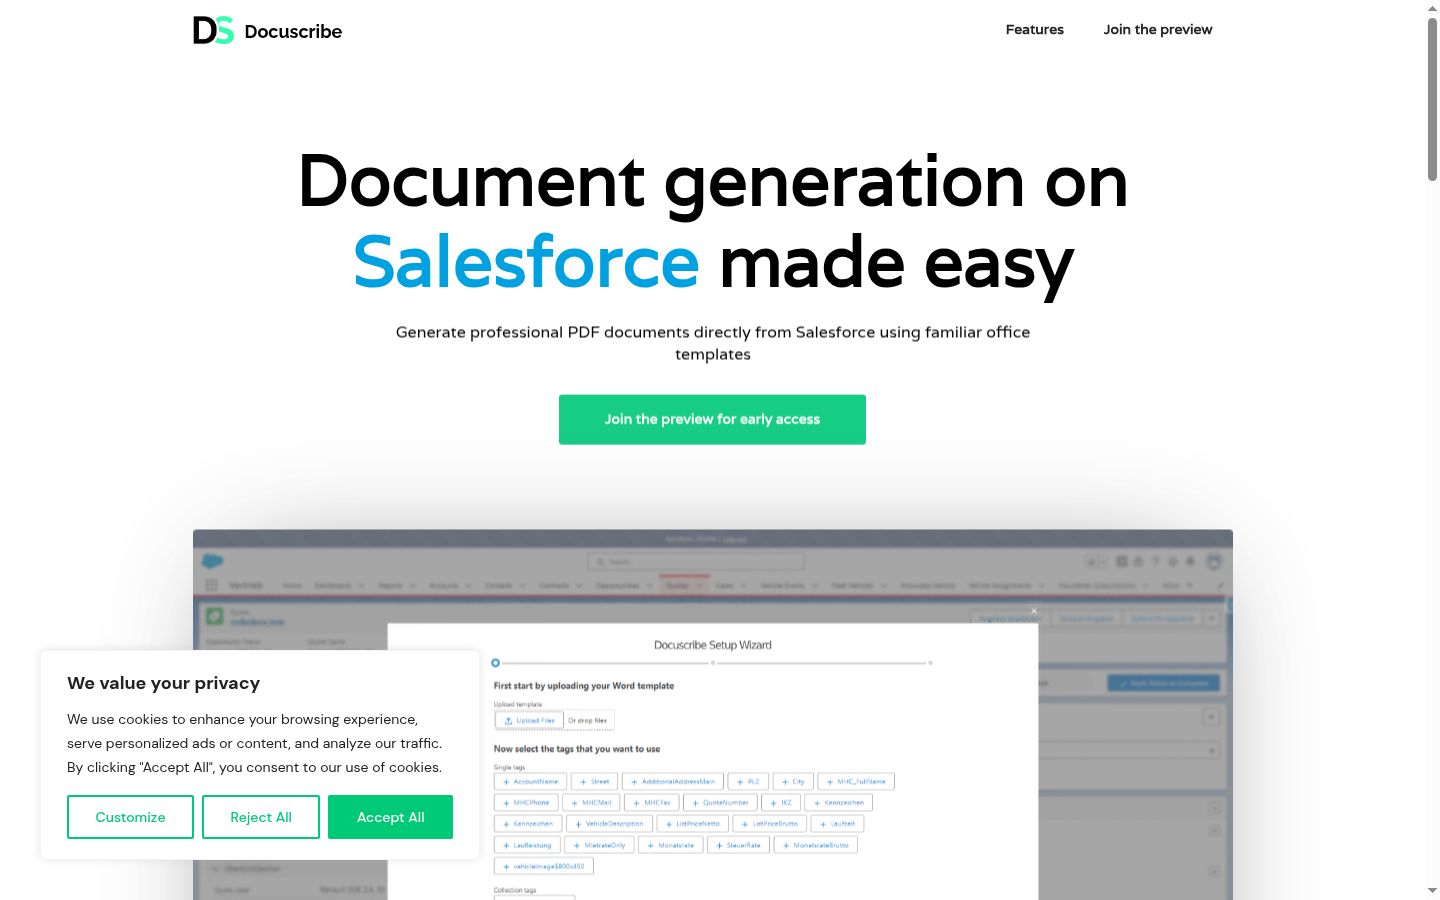1440x900 pixels.
Task: Click Upload Files in the setup wizard
Action: [529, 720]
